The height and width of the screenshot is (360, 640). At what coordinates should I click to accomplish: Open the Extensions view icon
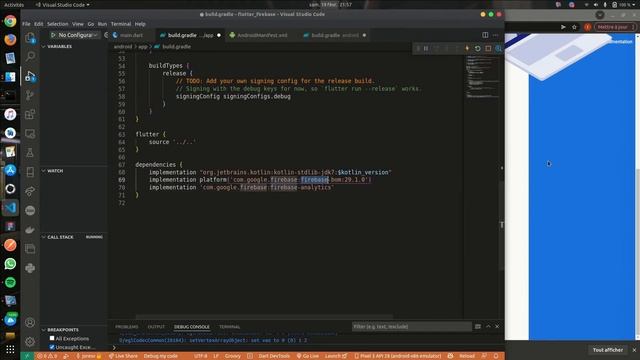coord(30,114)
